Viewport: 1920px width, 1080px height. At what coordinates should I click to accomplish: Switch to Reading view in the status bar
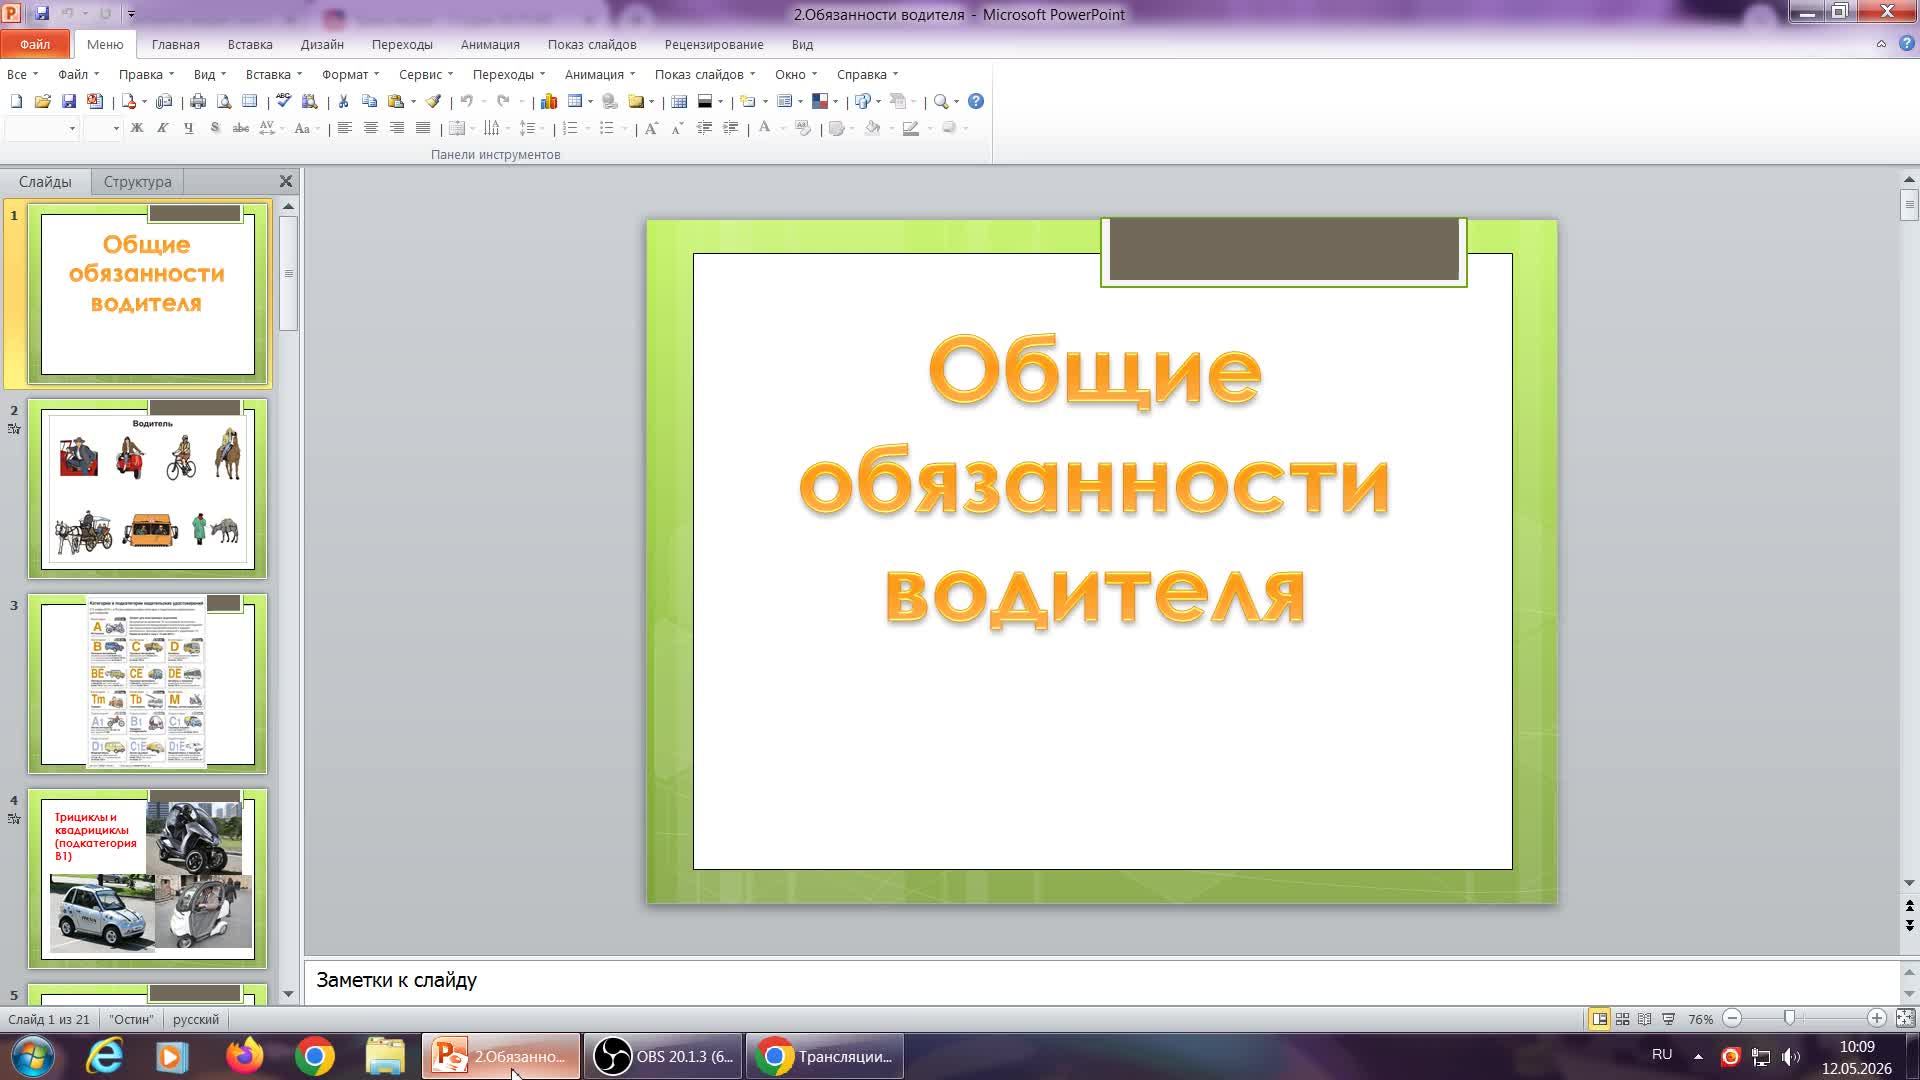[1645, 1019]
